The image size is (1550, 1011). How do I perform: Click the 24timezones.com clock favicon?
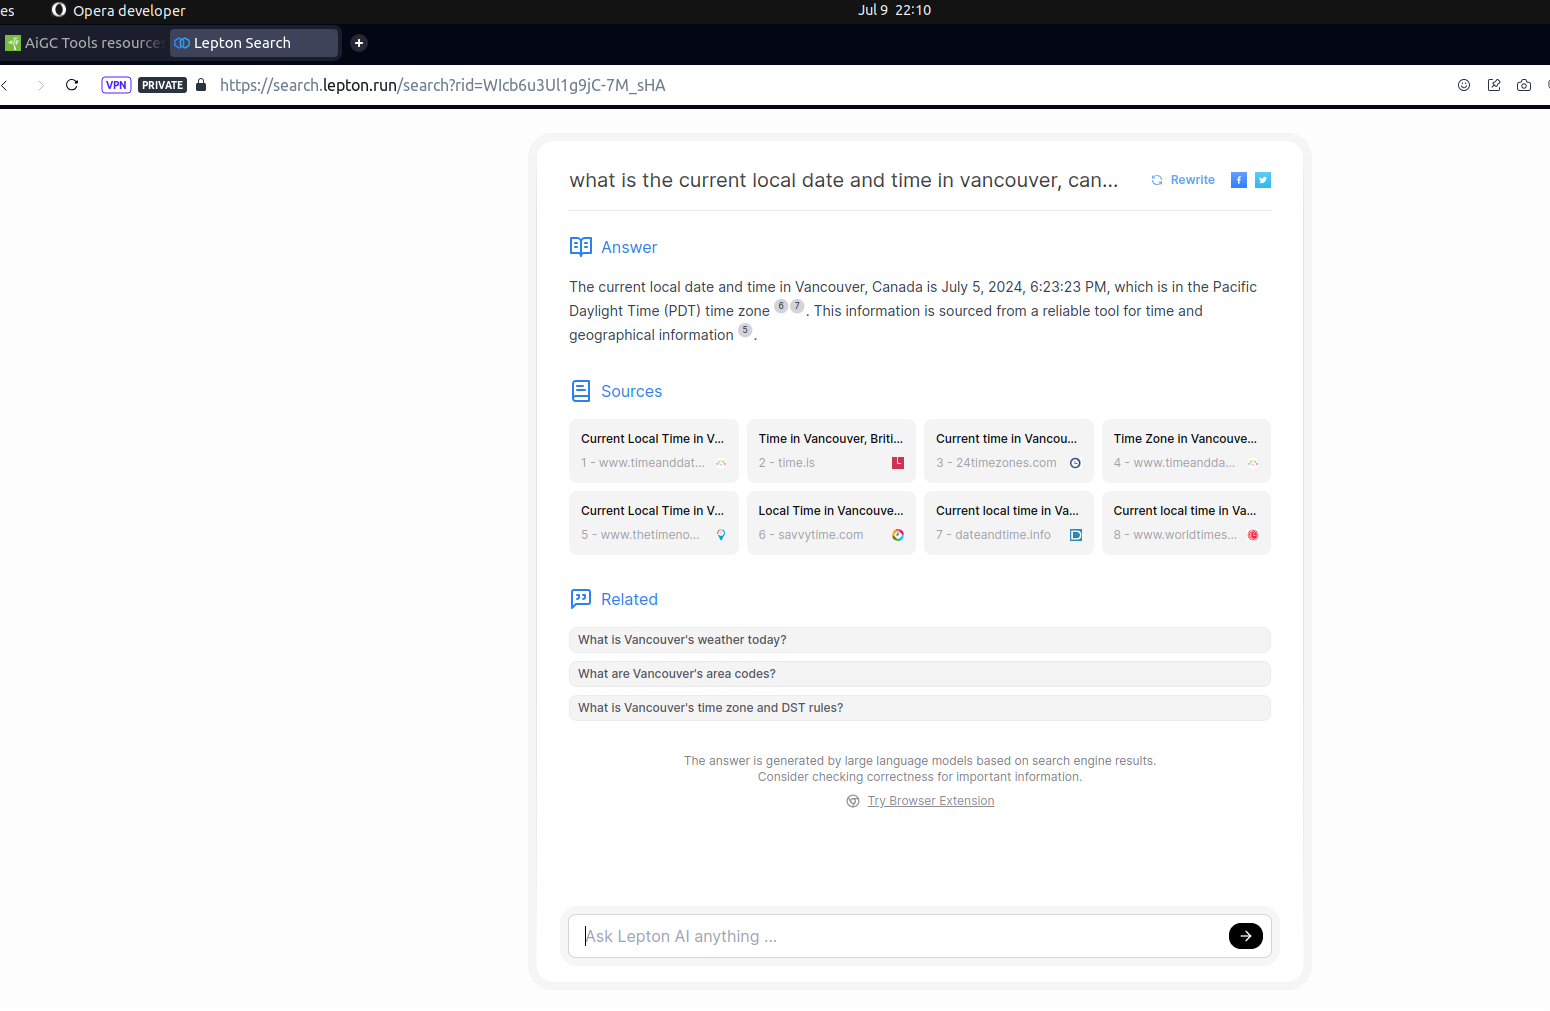1076,463
